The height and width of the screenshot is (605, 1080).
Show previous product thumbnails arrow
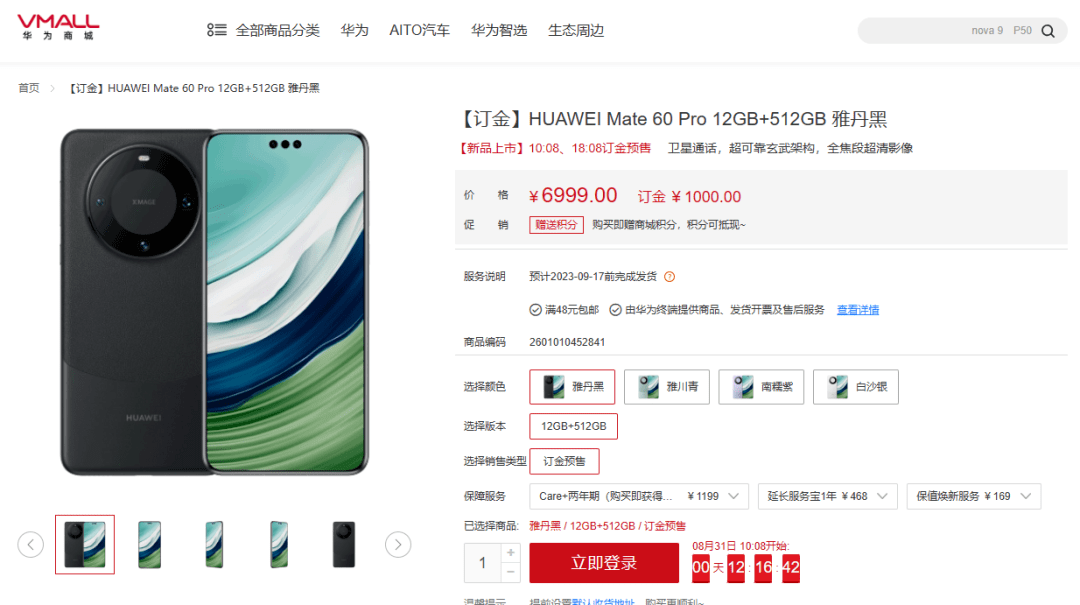pyautogui.click(x=30, y=544)
